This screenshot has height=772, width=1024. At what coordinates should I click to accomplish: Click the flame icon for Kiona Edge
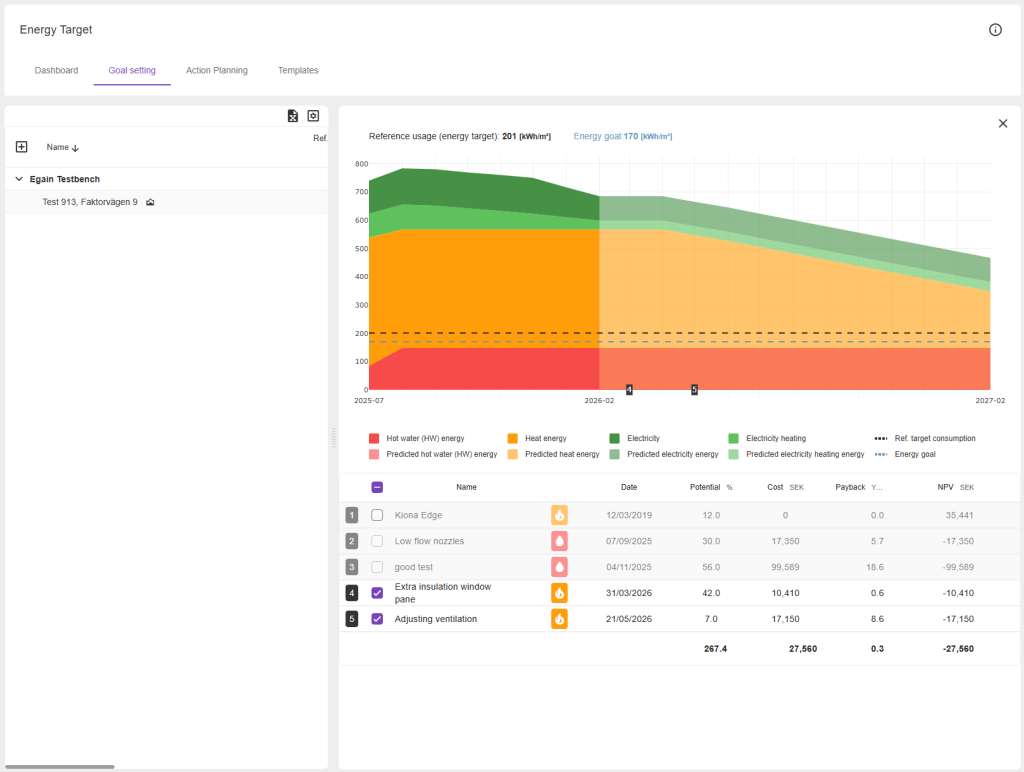click(559, 515)
